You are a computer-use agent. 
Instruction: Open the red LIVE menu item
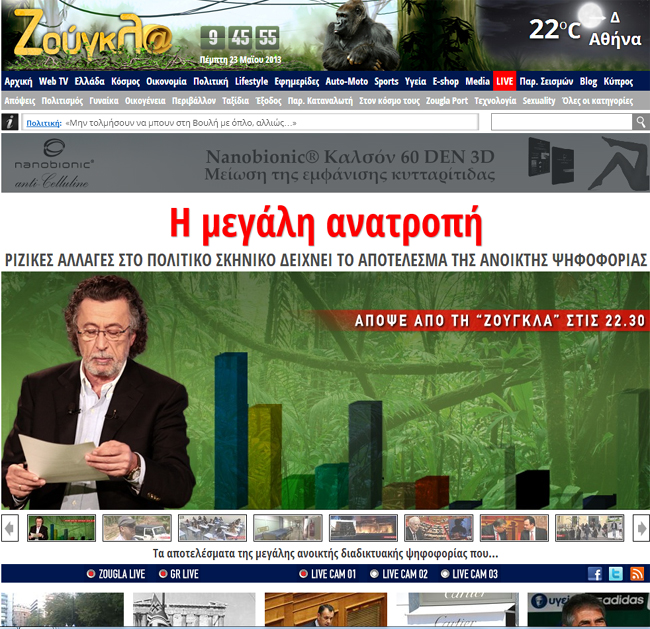coord(504,81)
